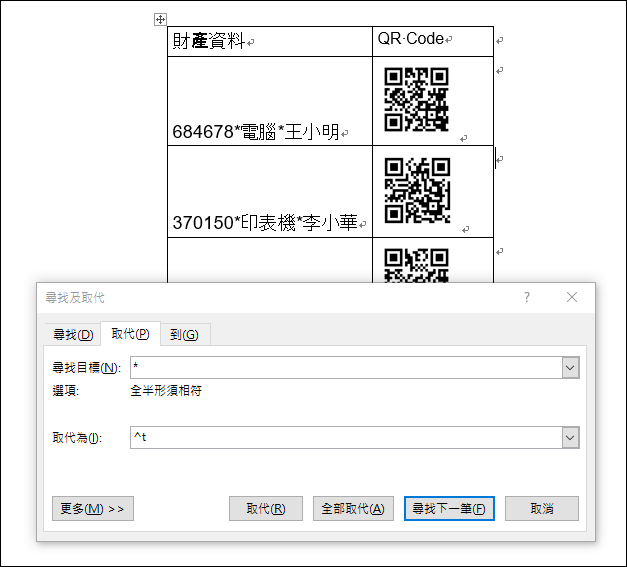Image resolution: width=627 pixels, height=567 pixels.
Task: Click the QR Code header cell
Action: (x=433, y=42)
